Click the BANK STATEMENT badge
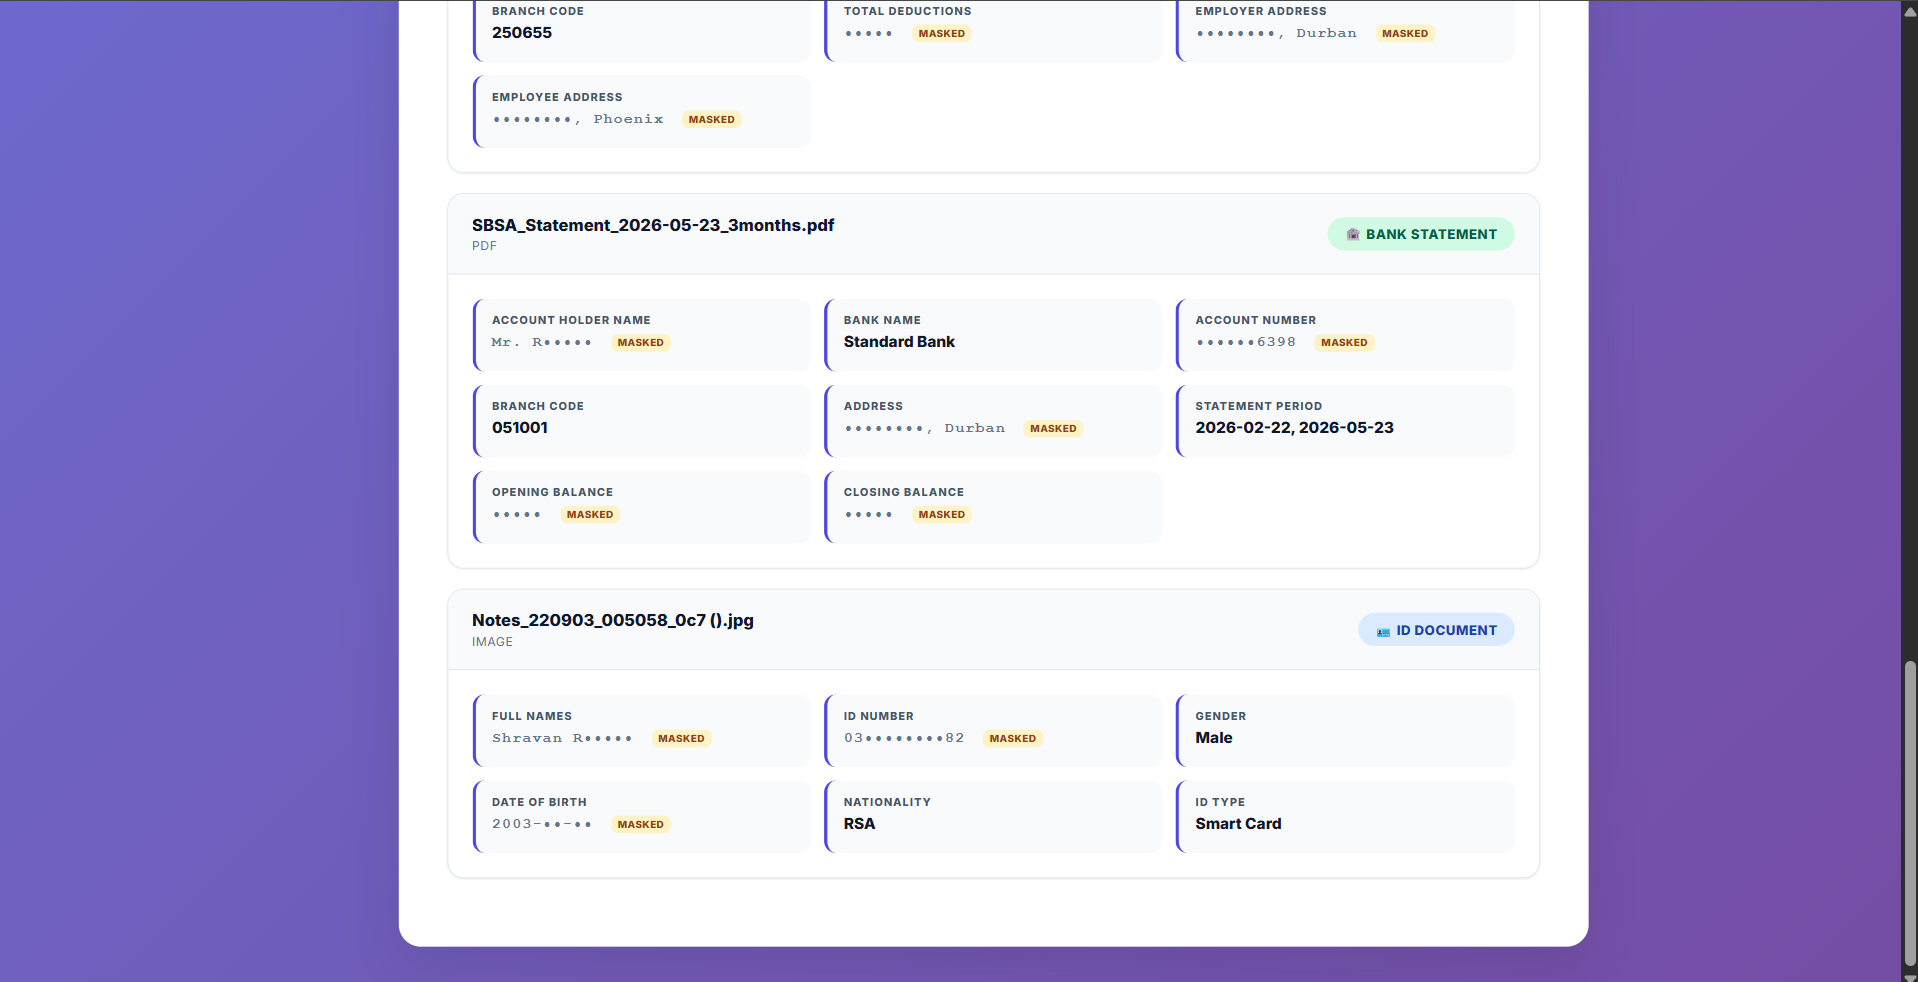 click(x=1420, y=234)
